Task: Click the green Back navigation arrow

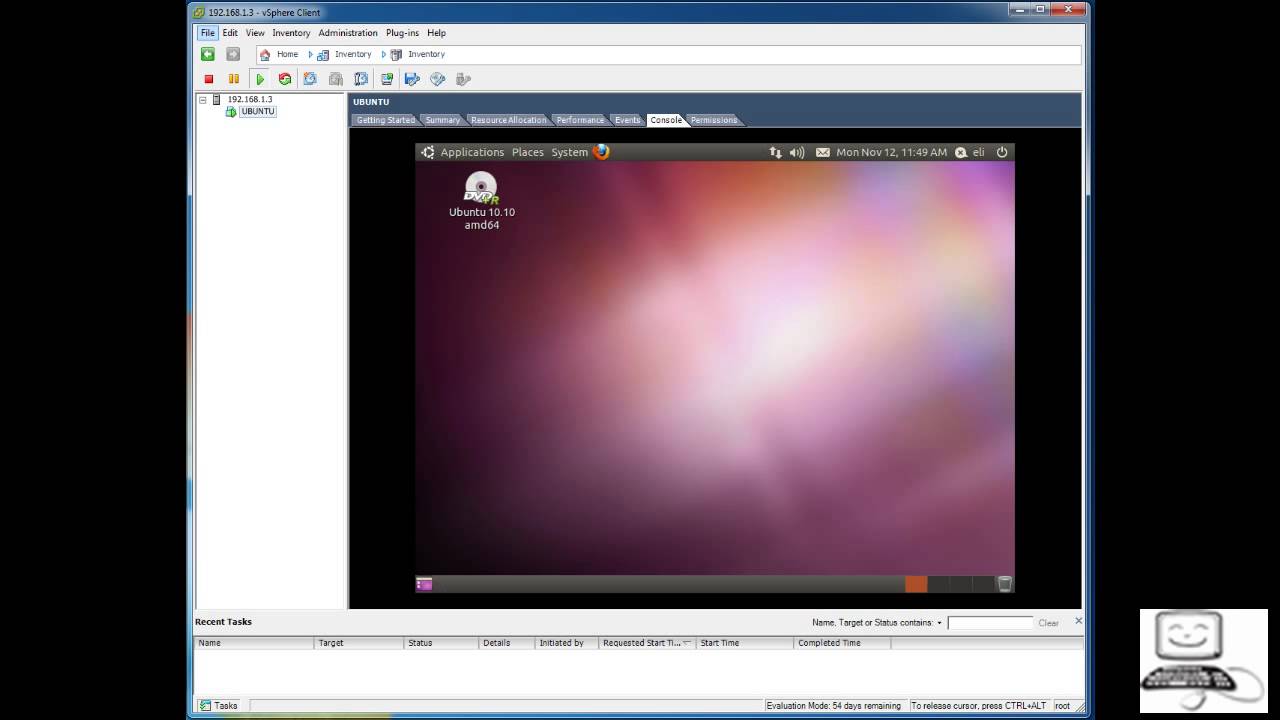Action: pyautogui.click(x=208, y=54)
